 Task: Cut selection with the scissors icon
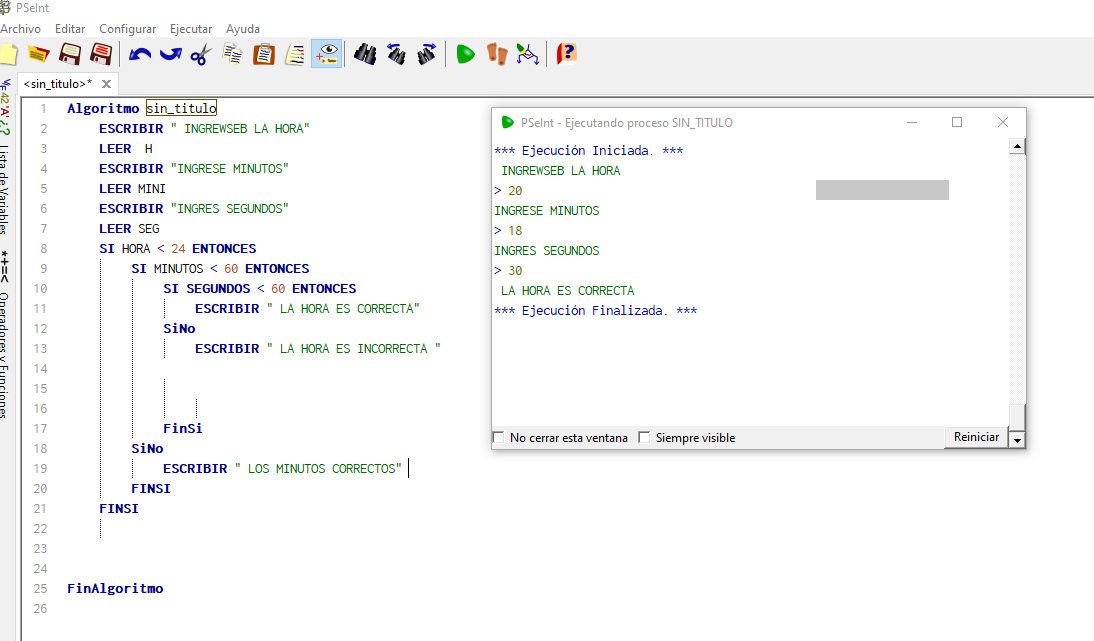pos(200,54)
